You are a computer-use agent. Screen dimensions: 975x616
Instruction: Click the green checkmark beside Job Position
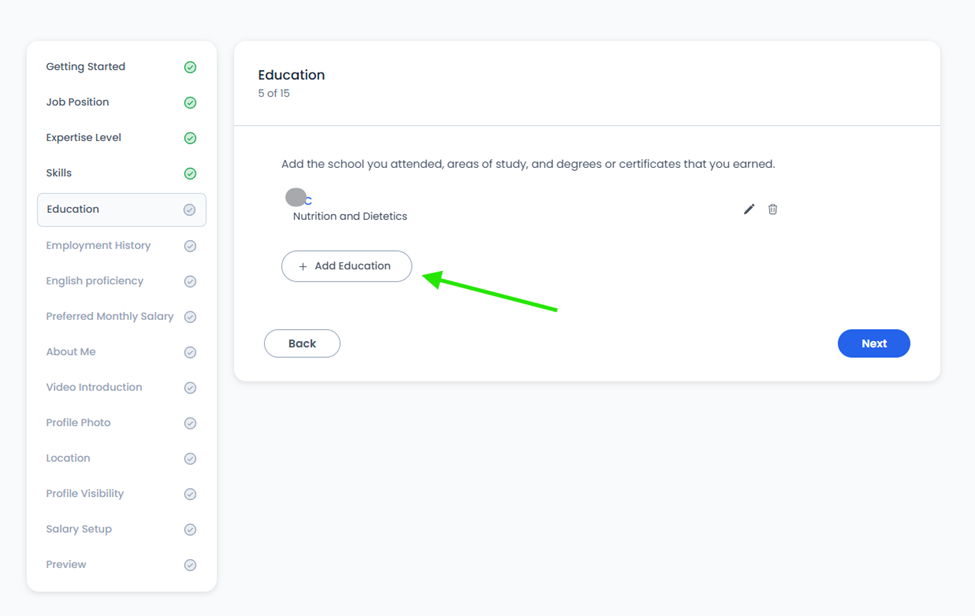coord(190,103)
